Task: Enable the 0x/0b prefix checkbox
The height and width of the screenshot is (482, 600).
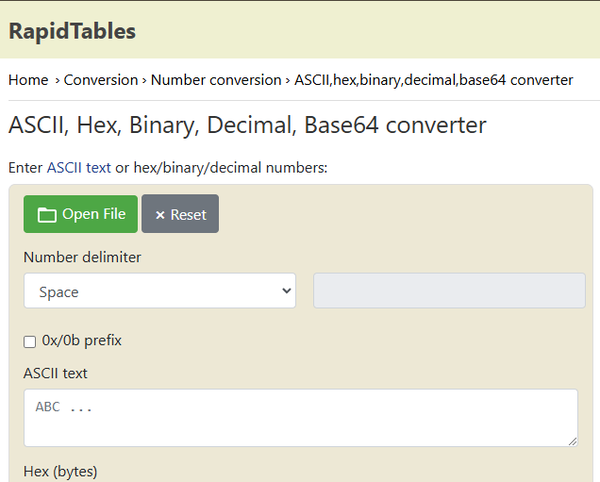Action: (x=30, y=341)
